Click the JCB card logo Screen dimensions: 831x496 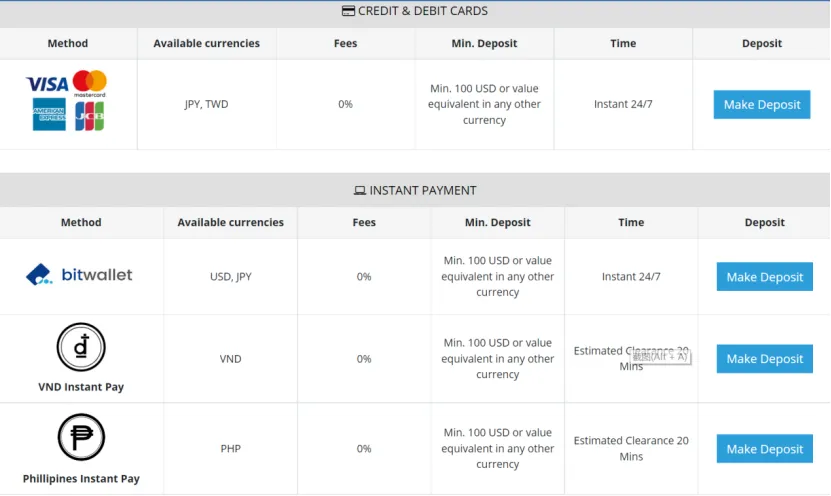pos(90,116)
